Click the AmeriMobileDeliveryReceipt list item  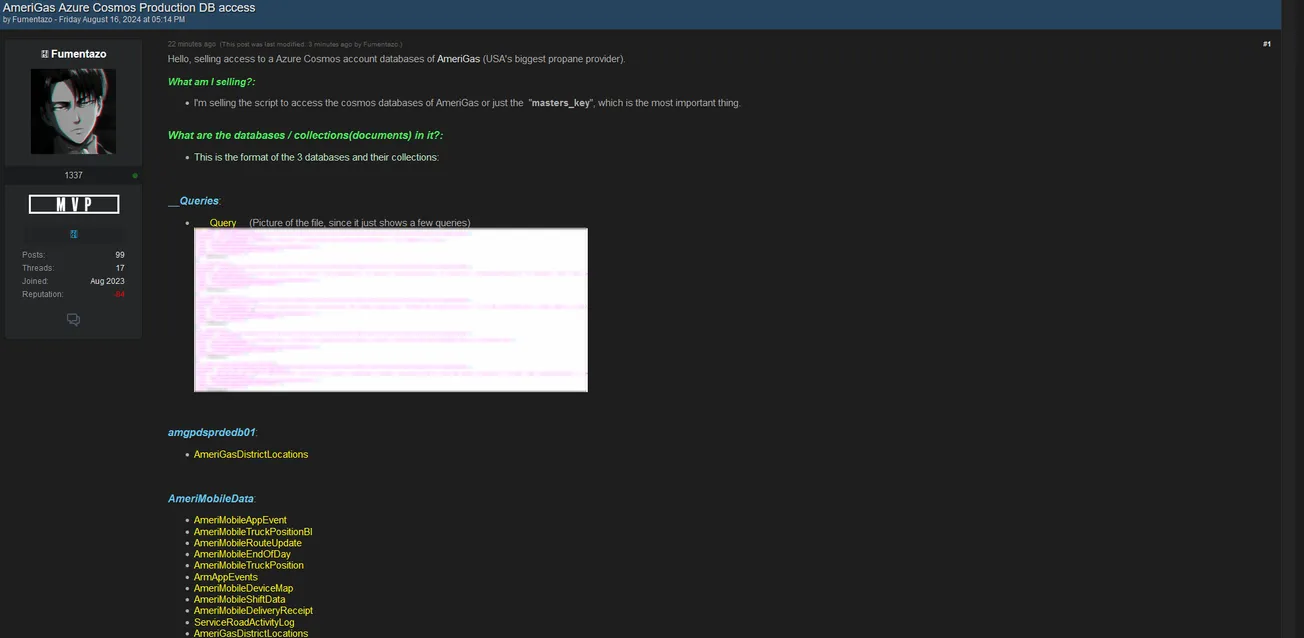[253, 611]
